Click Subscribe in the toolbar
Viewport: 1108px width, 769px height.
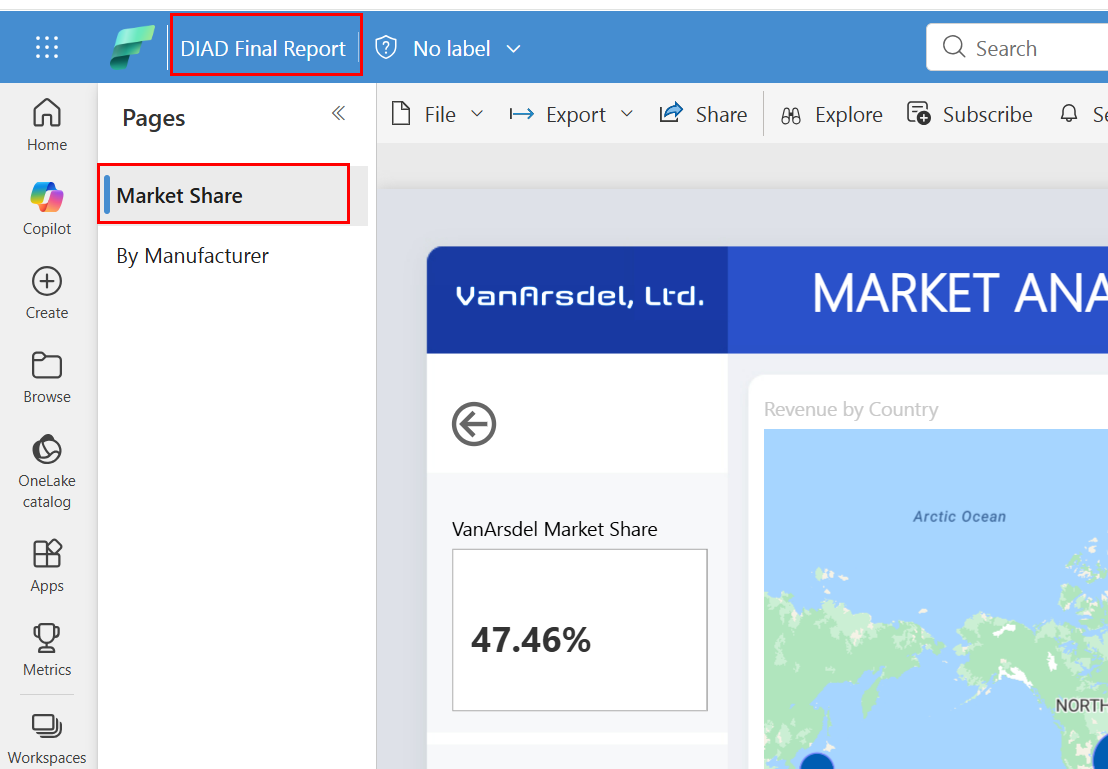point(970,114)
